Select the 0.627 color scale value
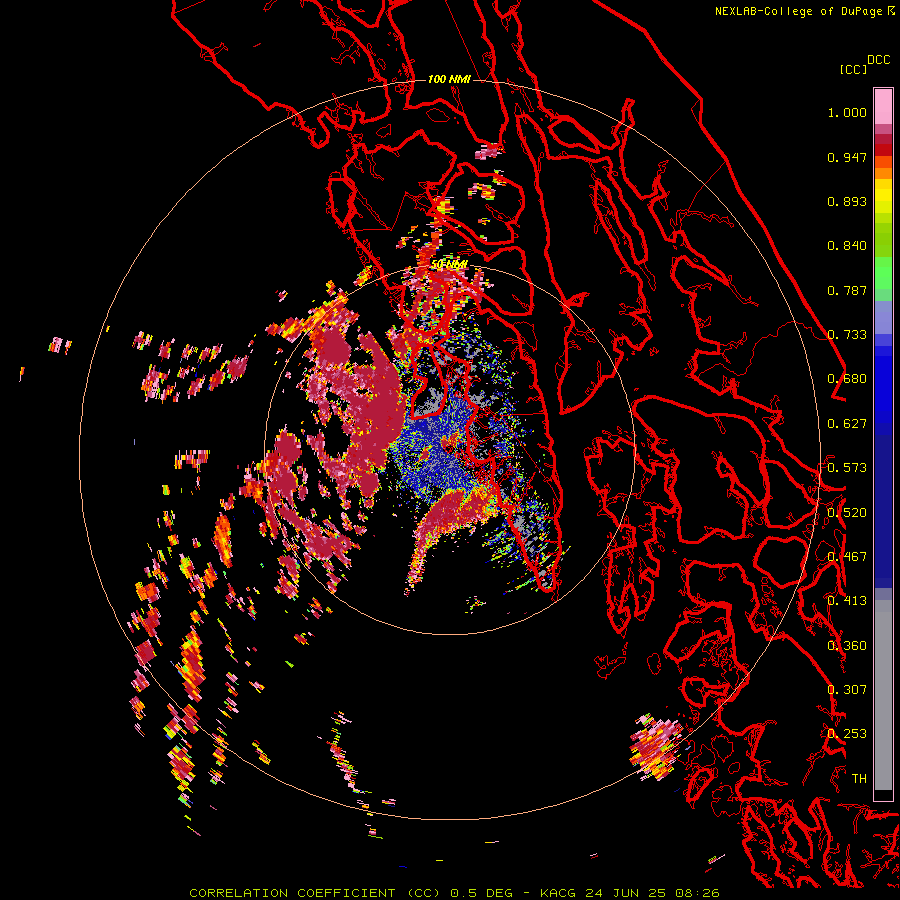This screenshot has width=900, height=900. [847, 424]
